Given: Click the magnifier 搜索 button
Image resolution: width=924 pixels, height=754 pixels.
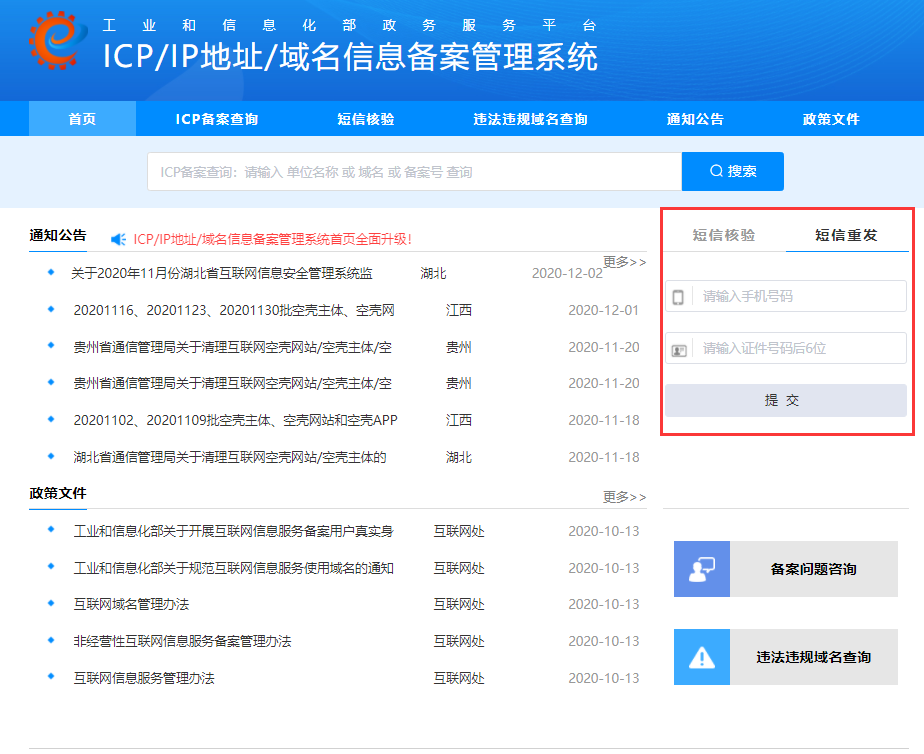Looking at the screenshot, I should tap(732, 172).
